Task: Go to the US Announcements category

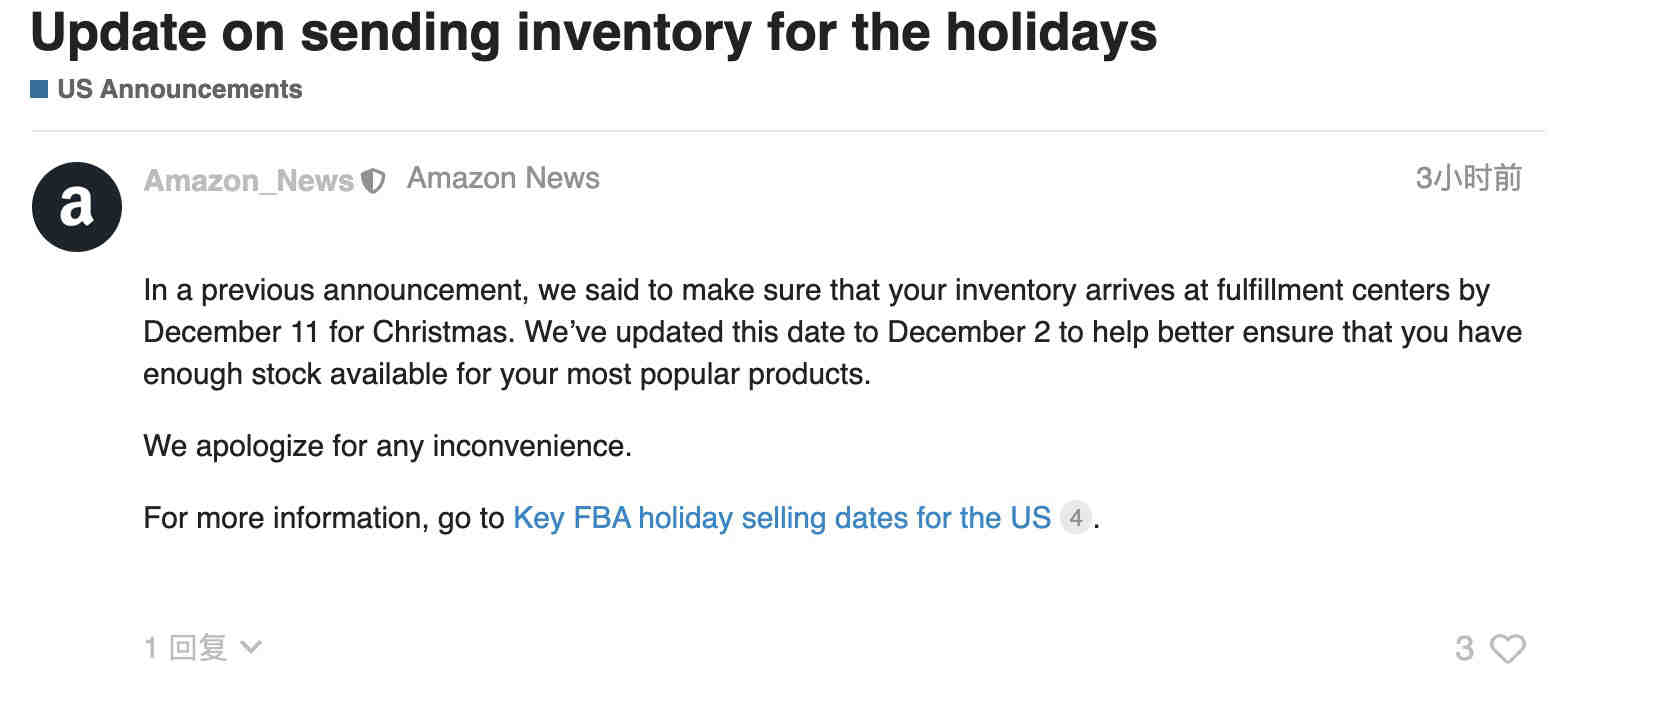Action: coord(180,89)
